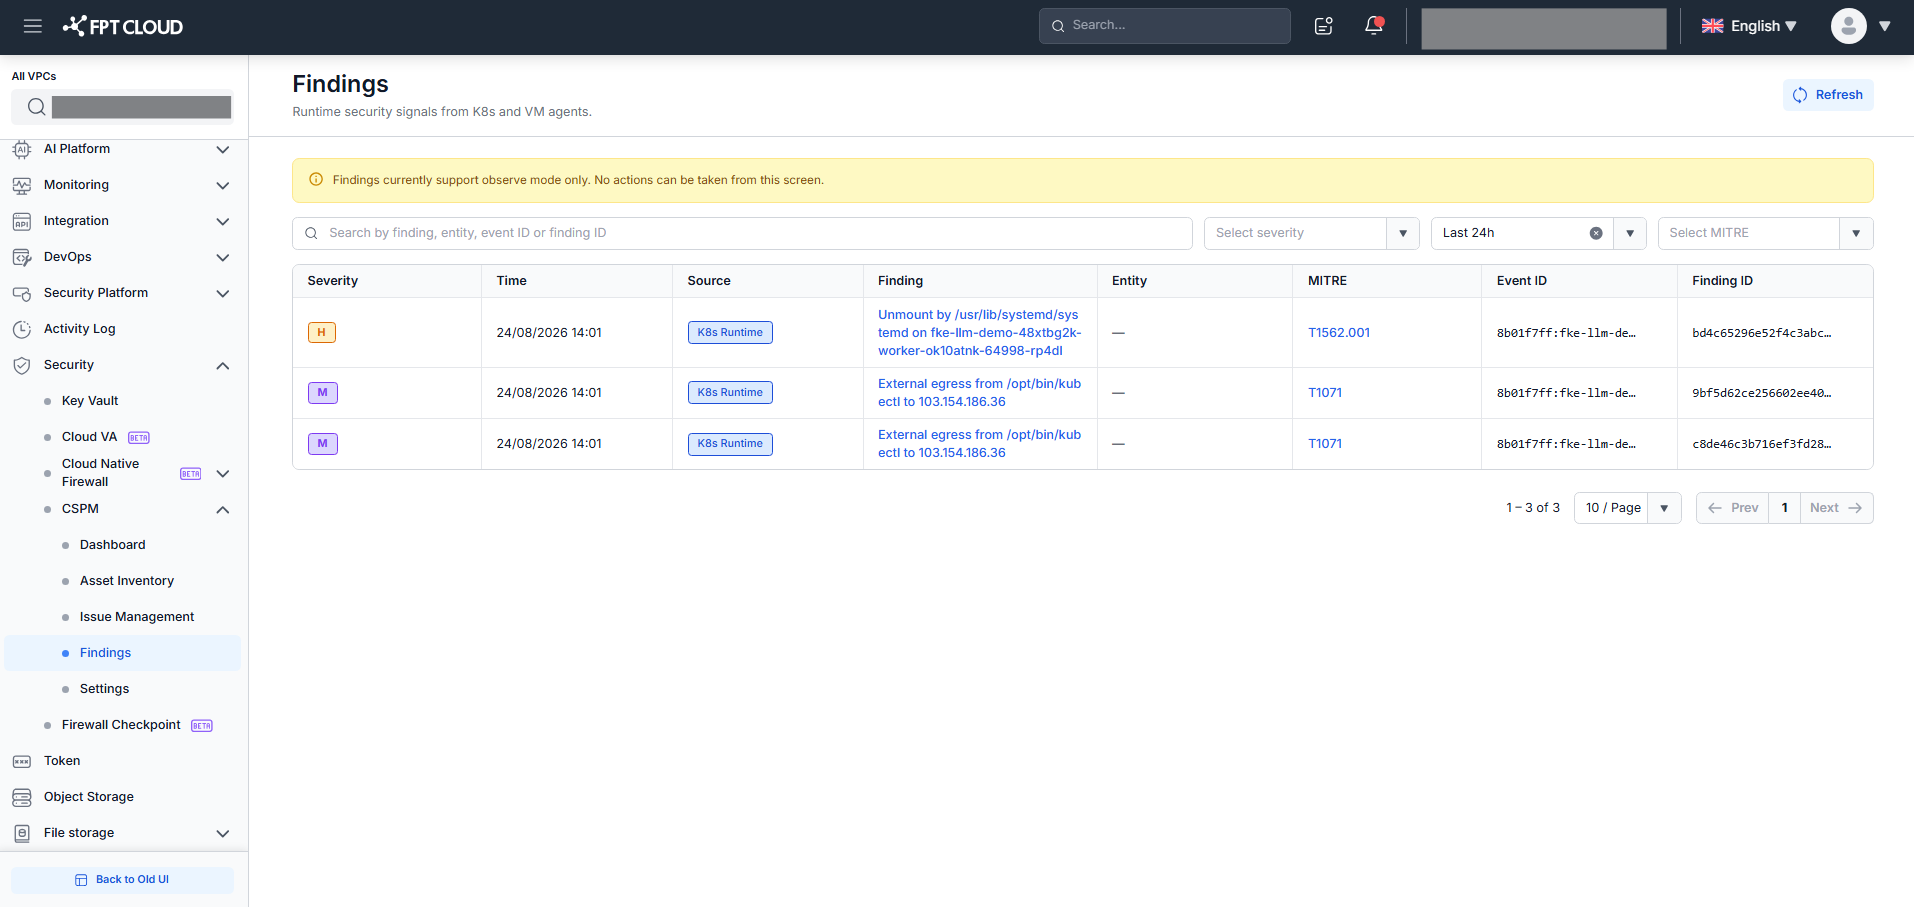Click the Severity column header

pyautogui.click(x=333, y=281)
